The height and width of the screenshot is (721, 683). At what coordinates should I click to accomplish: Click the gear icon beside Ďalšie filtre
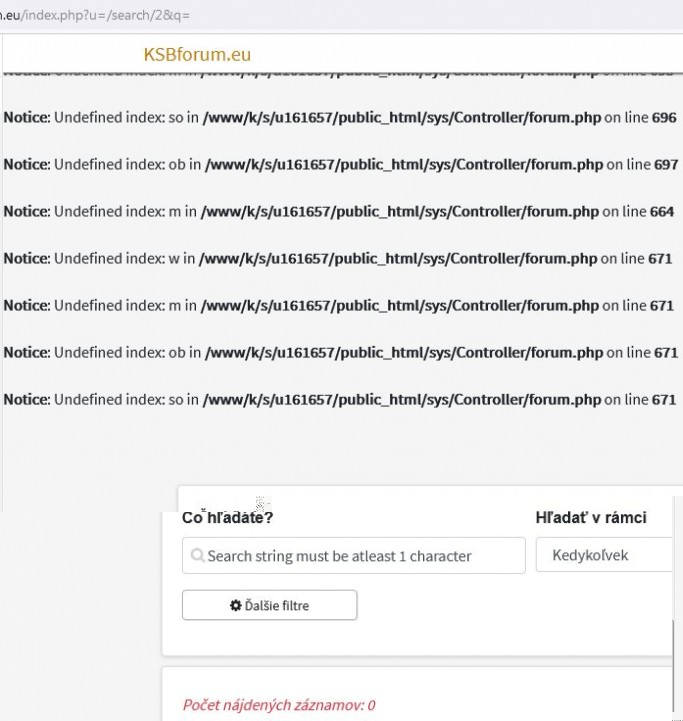[236, 605]
